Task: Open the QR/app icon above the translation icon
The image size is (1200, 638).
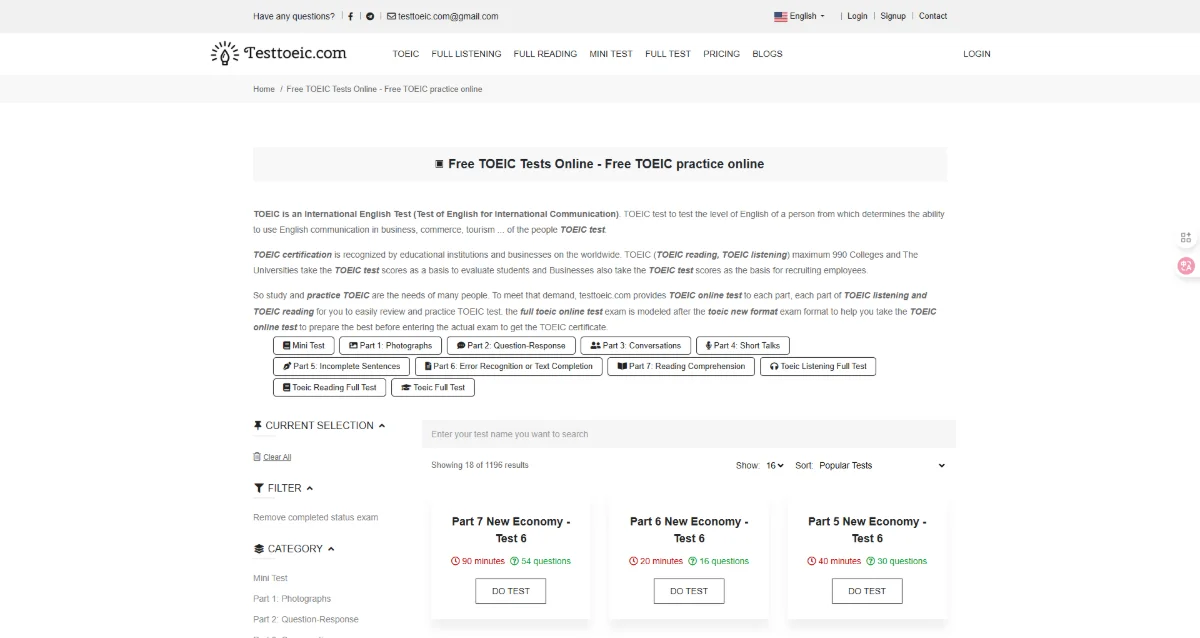Action: tap(1186, 237)
